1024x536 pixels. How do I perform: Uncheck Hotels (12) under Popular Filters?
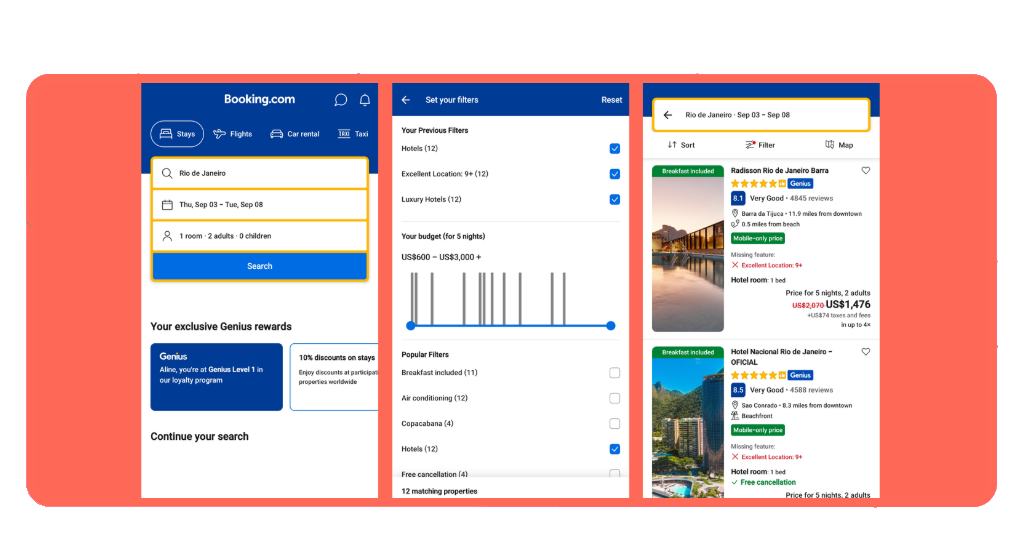615,449
